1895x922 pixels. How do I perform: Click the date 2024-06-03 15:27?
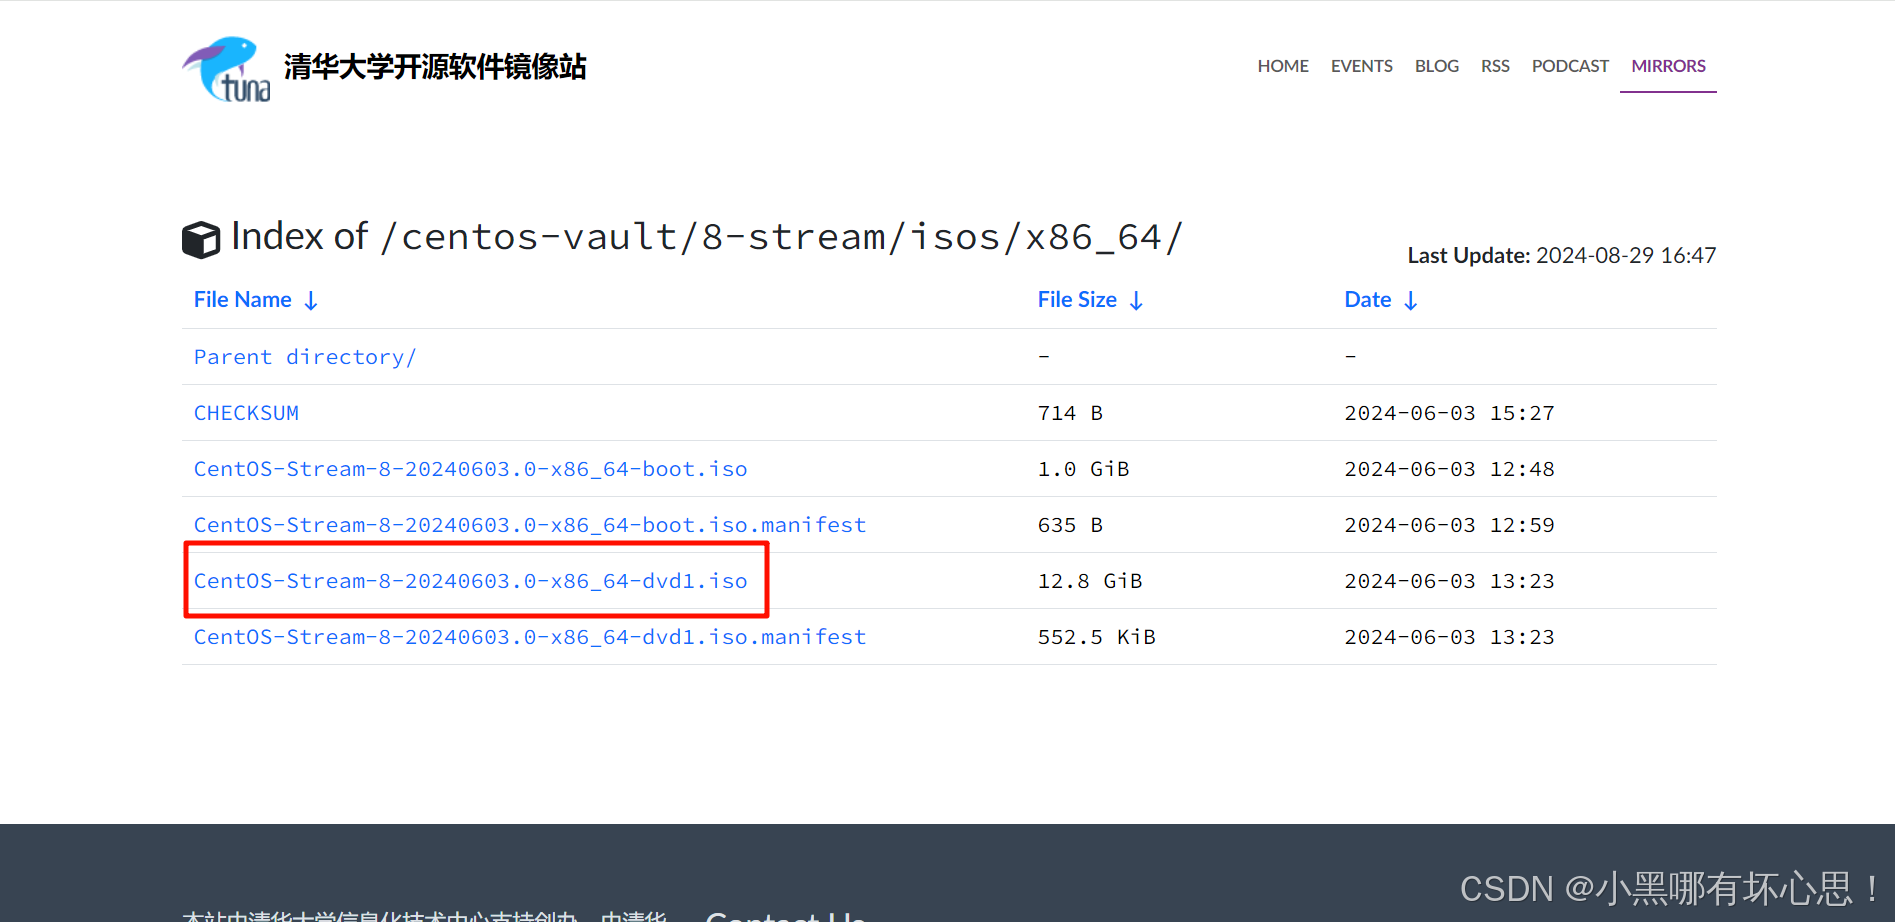(x=1449, y=413)
